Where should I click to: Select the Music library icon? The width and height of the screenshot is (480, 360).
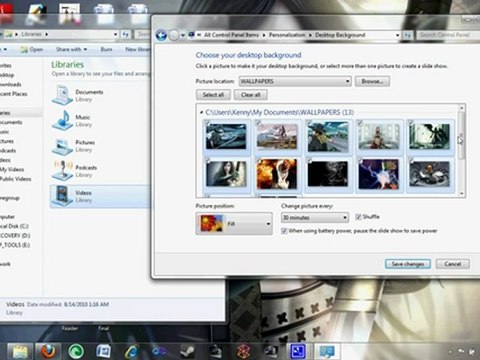pos(62,120)
